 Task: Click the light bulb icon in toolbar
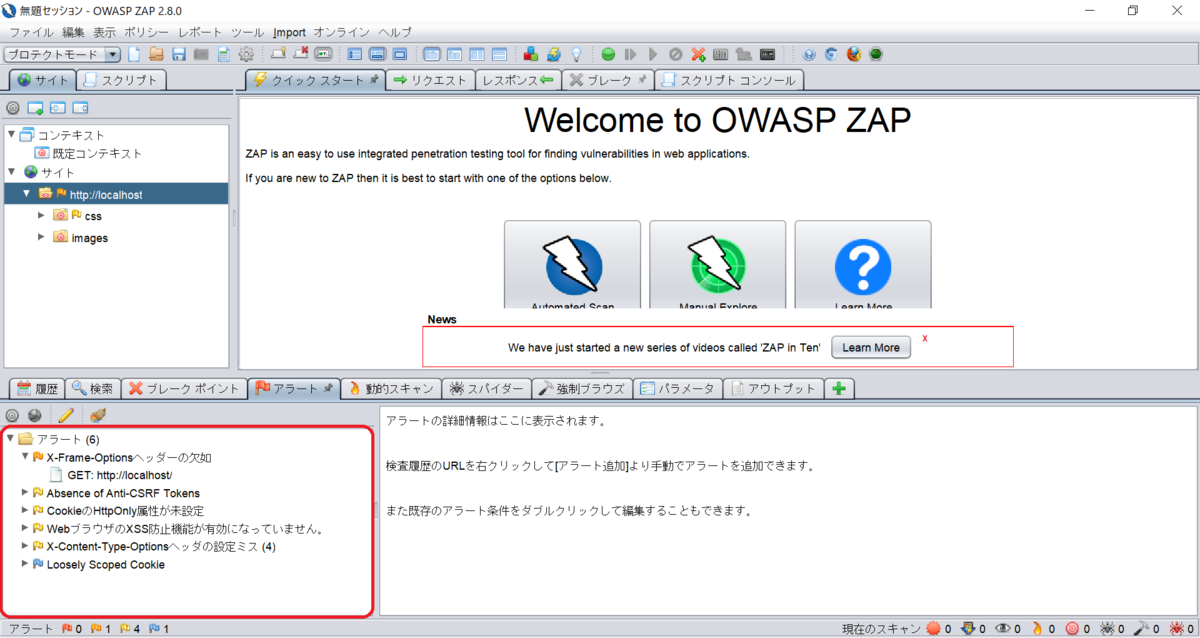point(576,54)
